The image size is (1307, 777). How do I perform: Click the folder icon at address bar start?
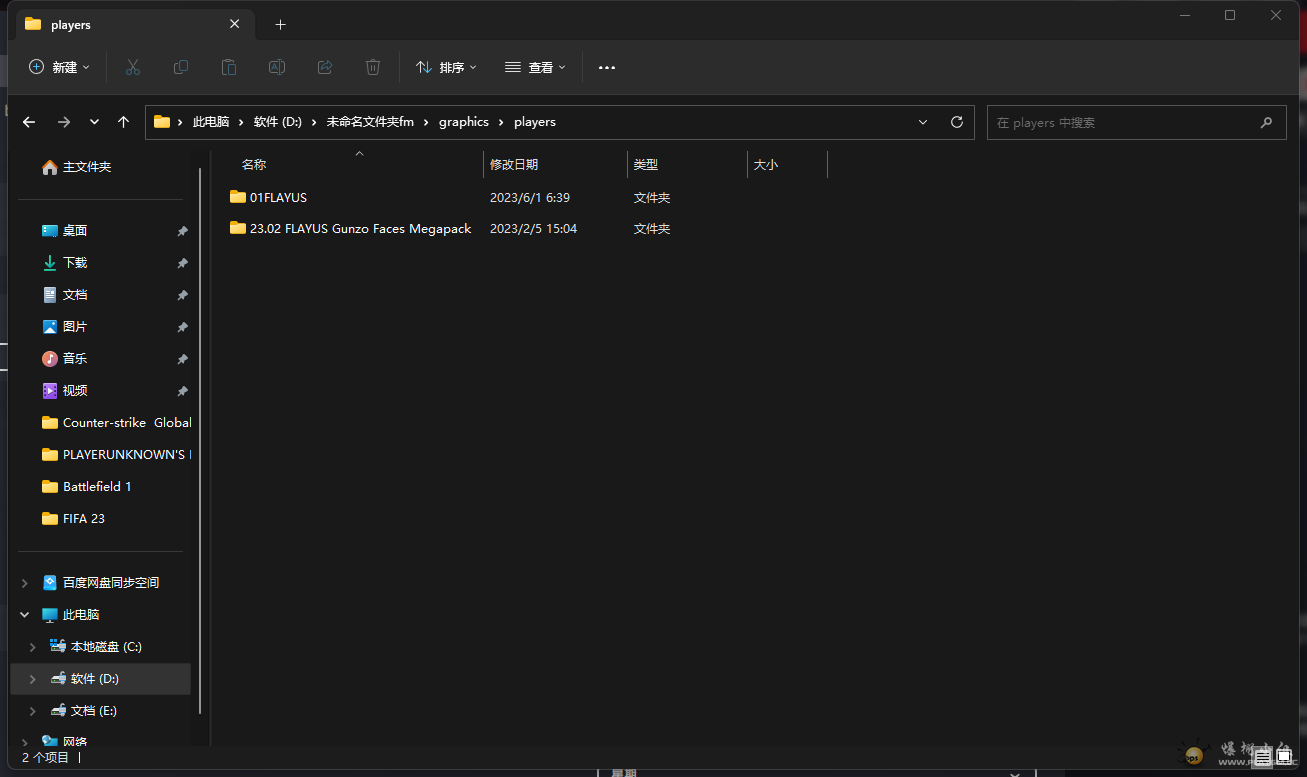162,122
